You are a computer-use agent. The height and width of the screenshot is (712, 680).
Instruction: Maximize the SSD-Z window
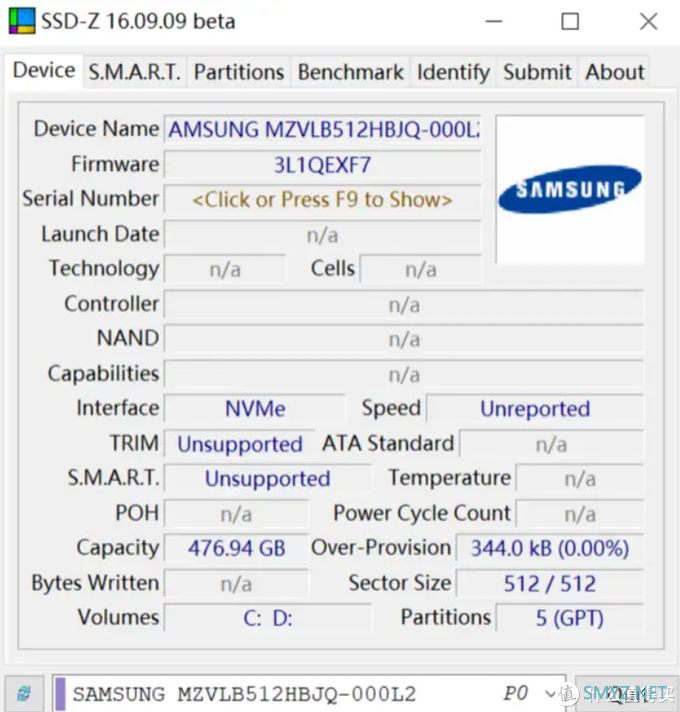point(570,21)
